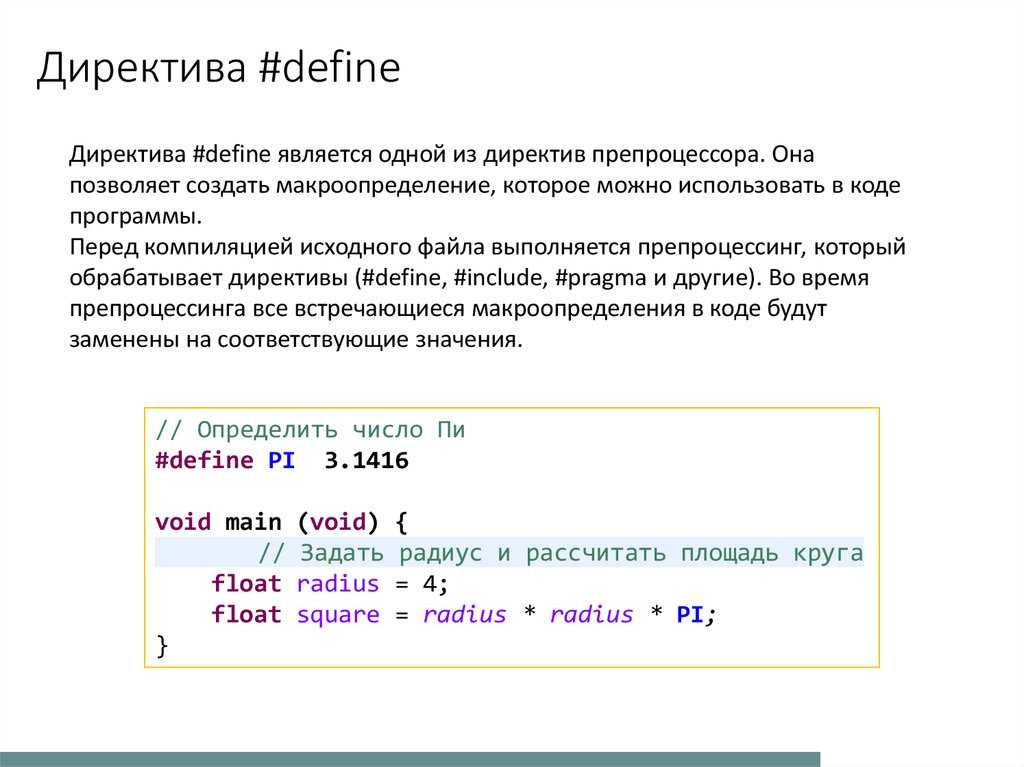
Task: Click "PI;" at the end of the square line
Action: (x=696, y=615)
